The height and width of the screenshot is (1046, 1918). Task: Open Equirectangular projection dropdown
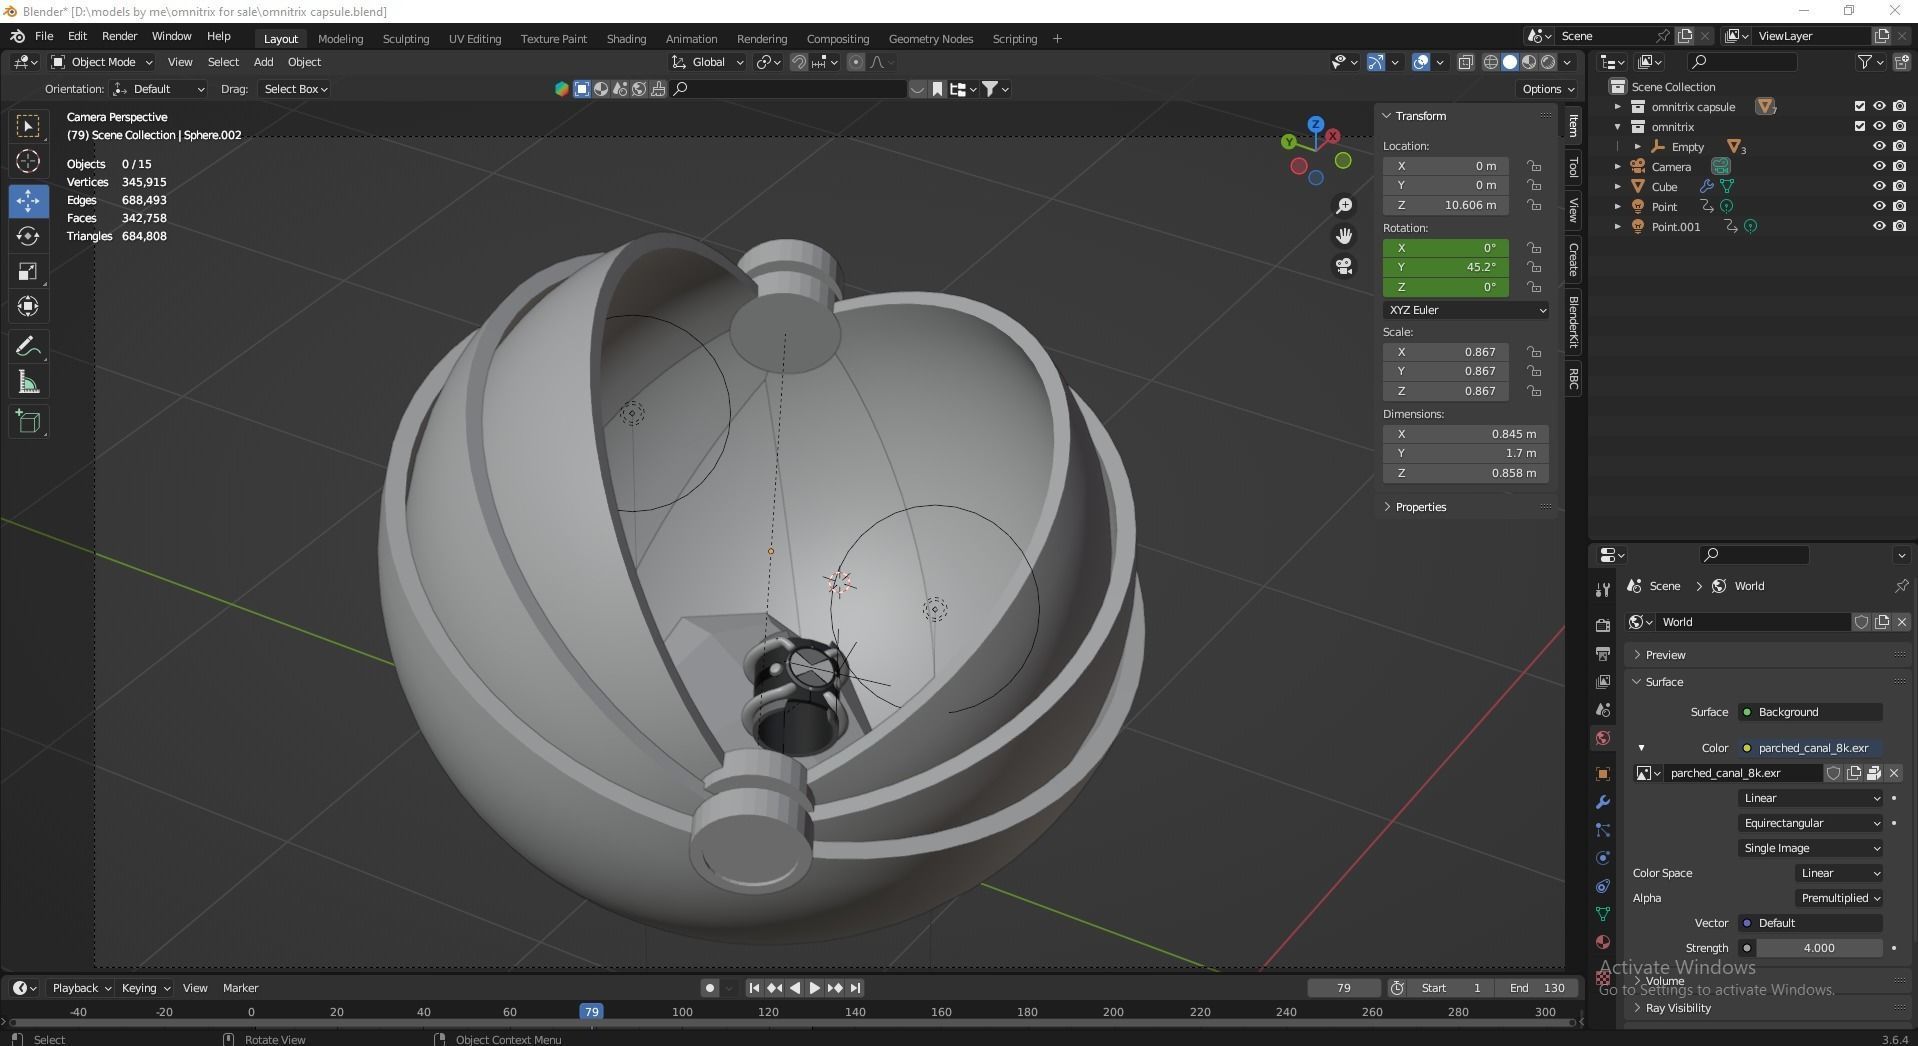coord(1811,823)
